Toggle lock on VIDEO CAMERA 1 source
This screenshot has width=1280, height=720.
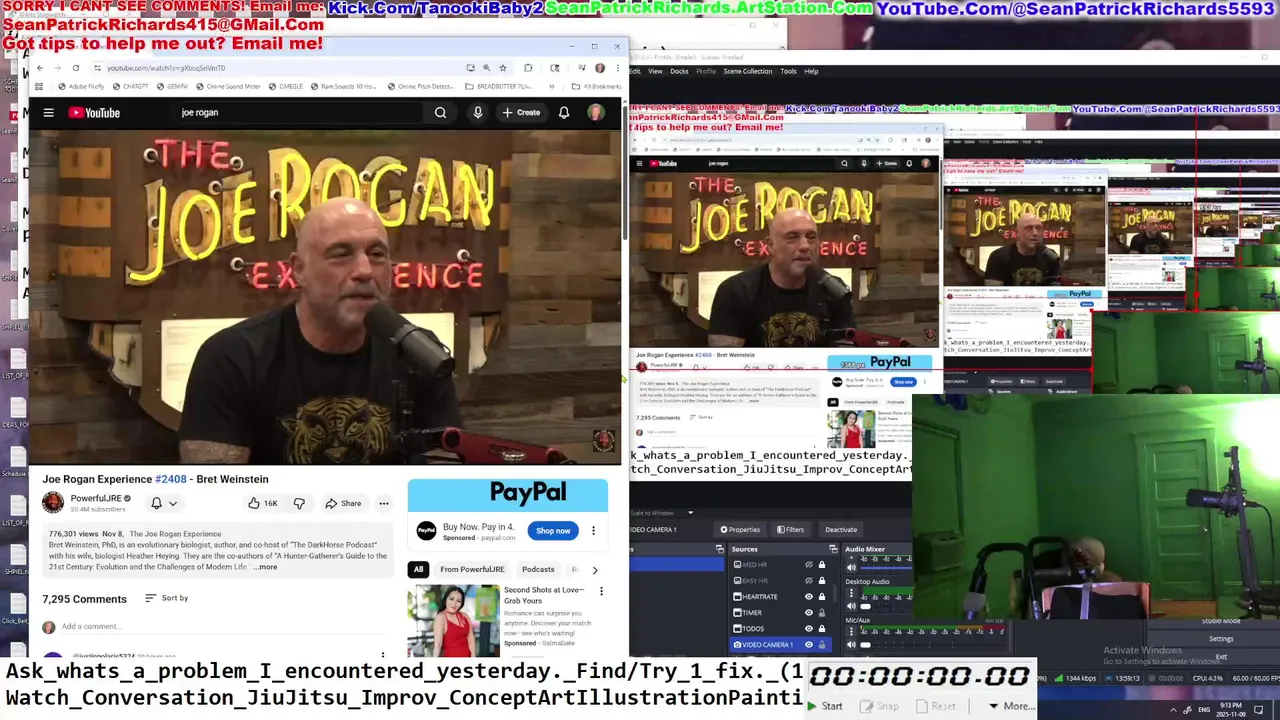(822, 645)
